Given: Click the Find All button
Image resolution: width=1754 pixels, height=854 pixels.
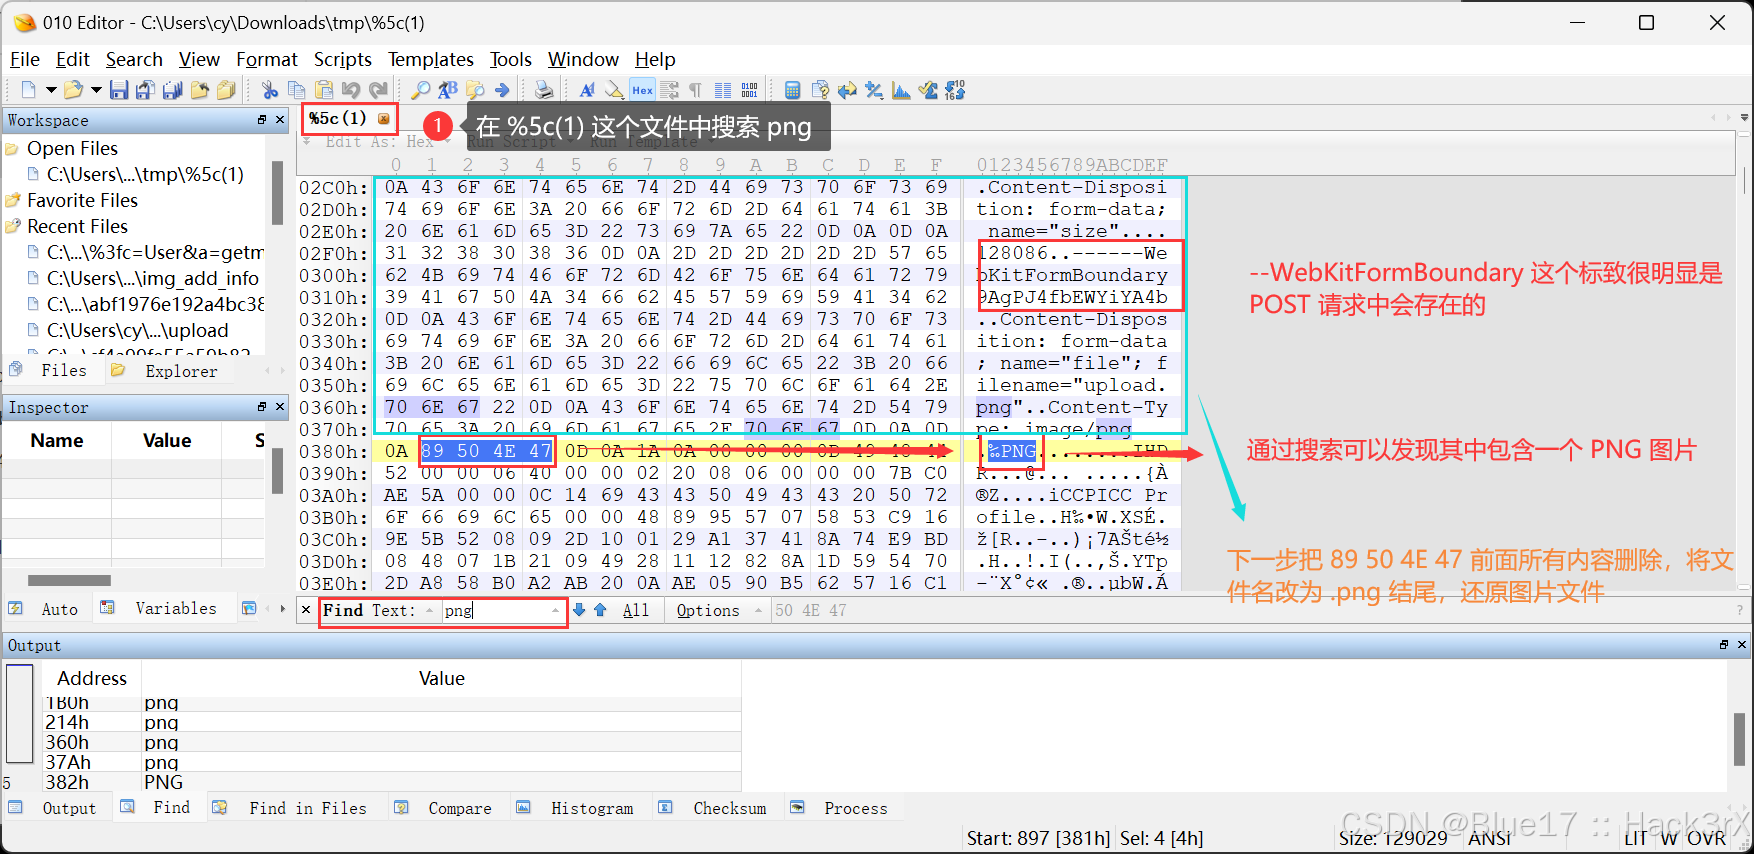Looking at the screenshot, I should (636, 610).
